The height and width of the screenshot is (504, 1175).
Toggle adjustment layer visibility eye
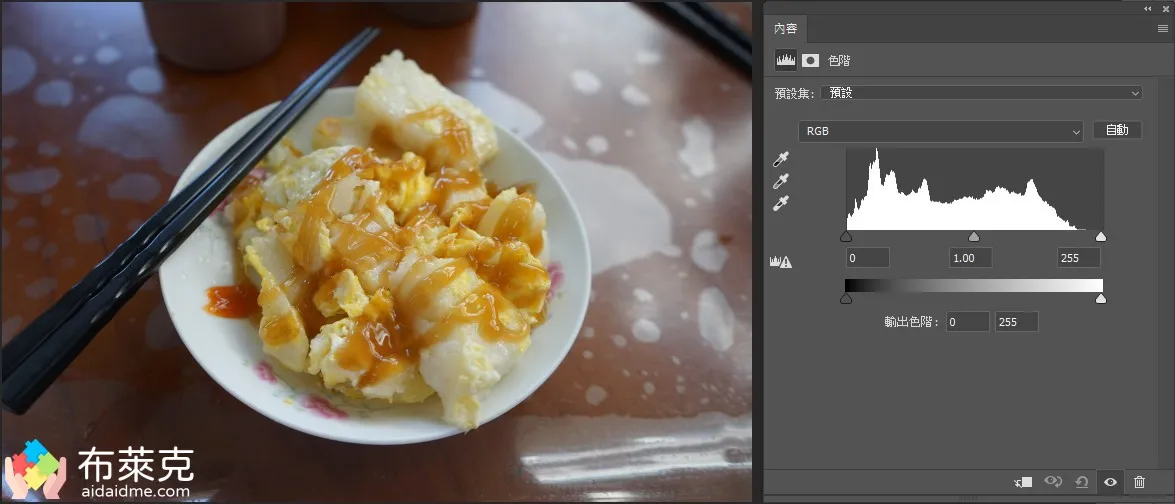click(x=1110, y=482)
